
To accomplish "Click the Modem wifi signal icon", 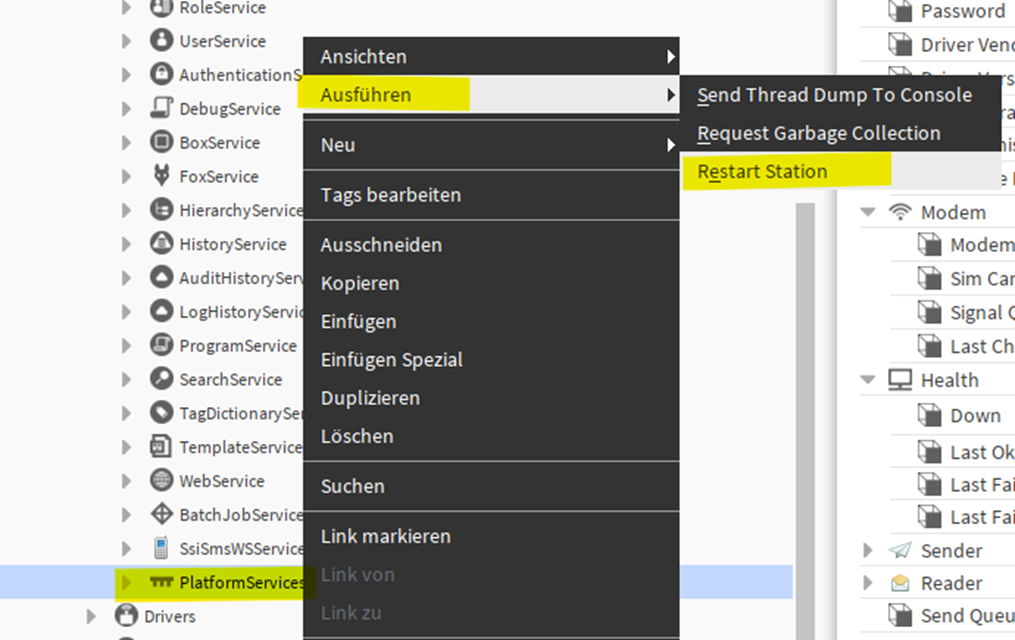I will click(x=900, y=212).
